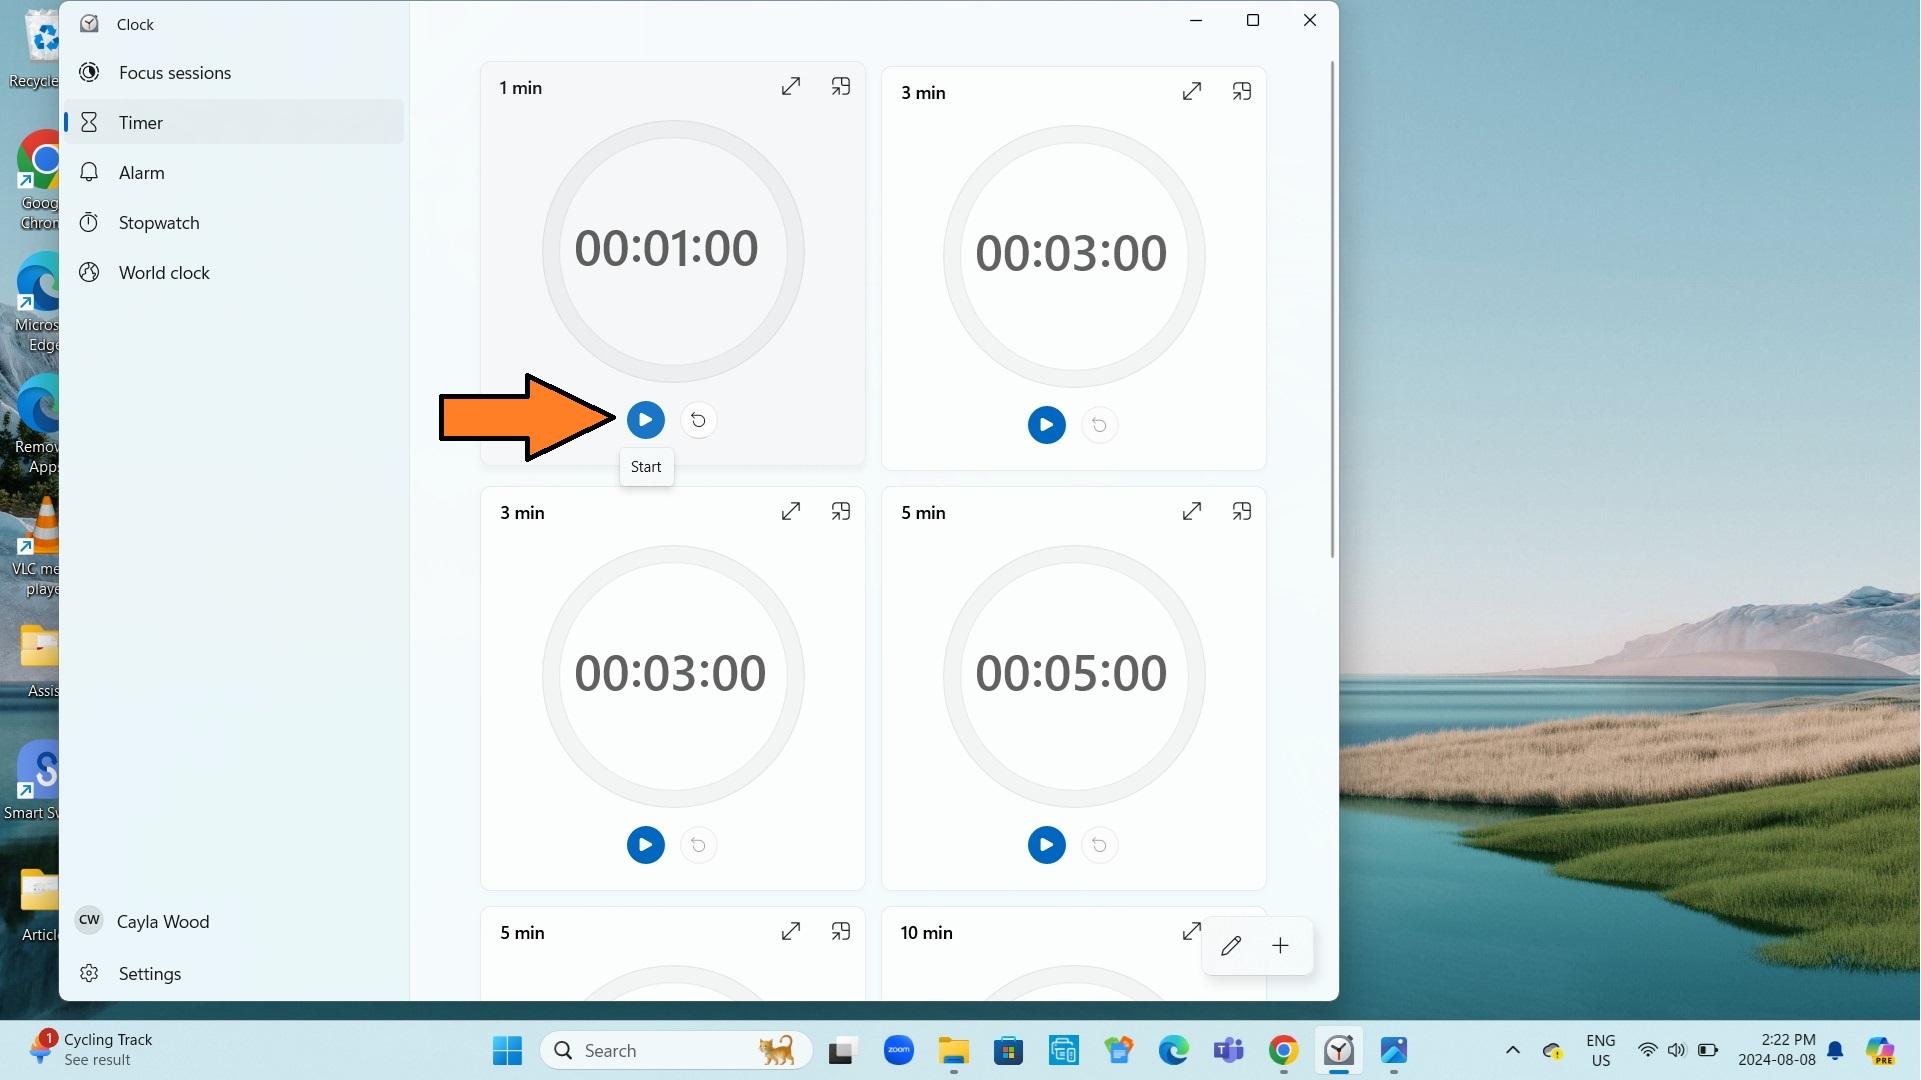The image size is (1921, 1080).
Task: Start the 3 min bottom-left timer
Action: [x=645, y=844]
